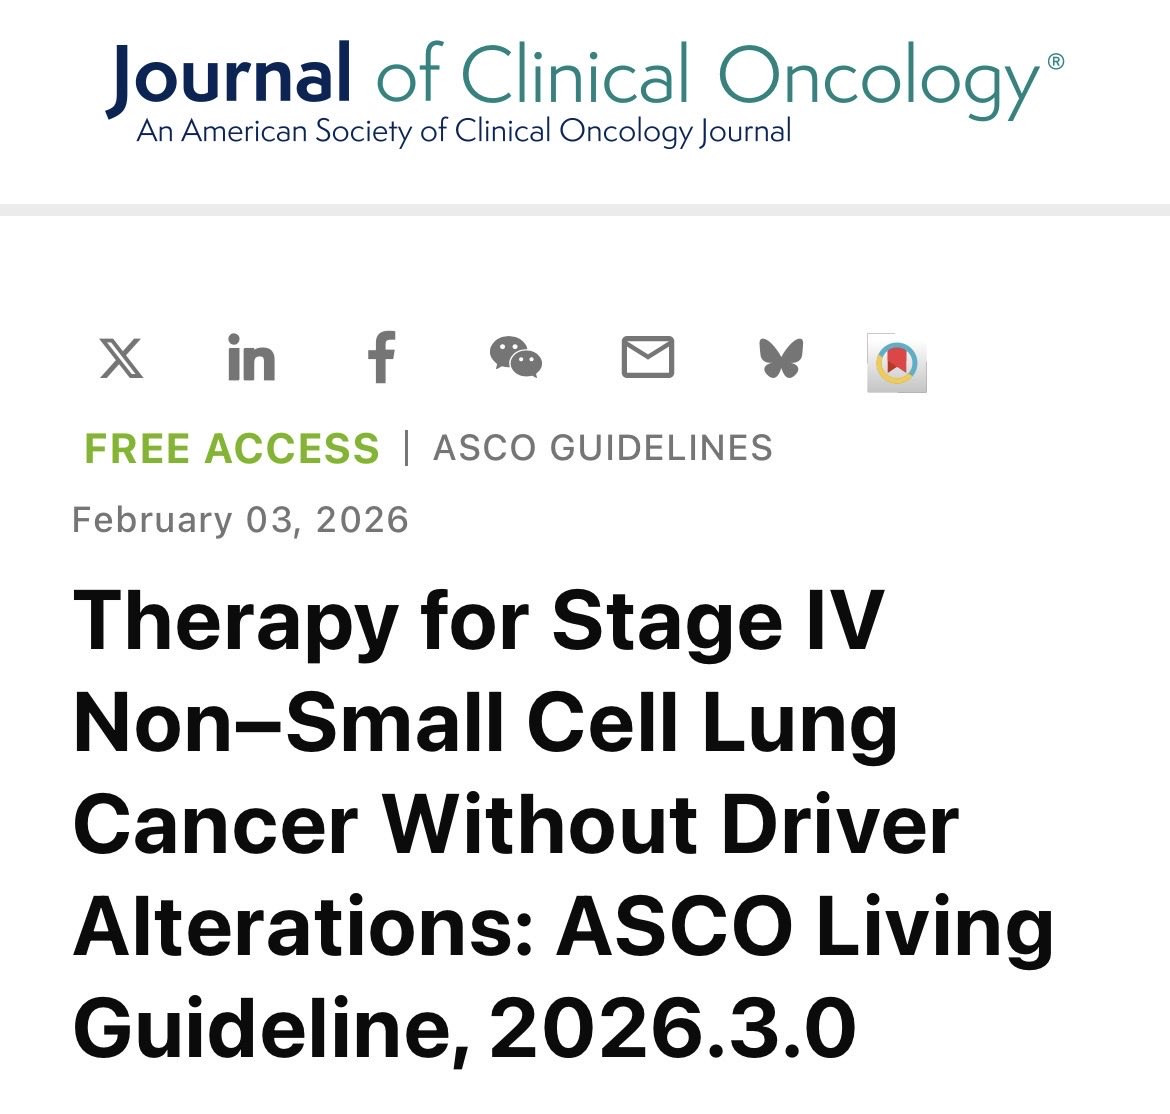Click the large teal "Clinical" logo word
This screenshot has width=1170, height=1114.
click(x=575, y=73)
